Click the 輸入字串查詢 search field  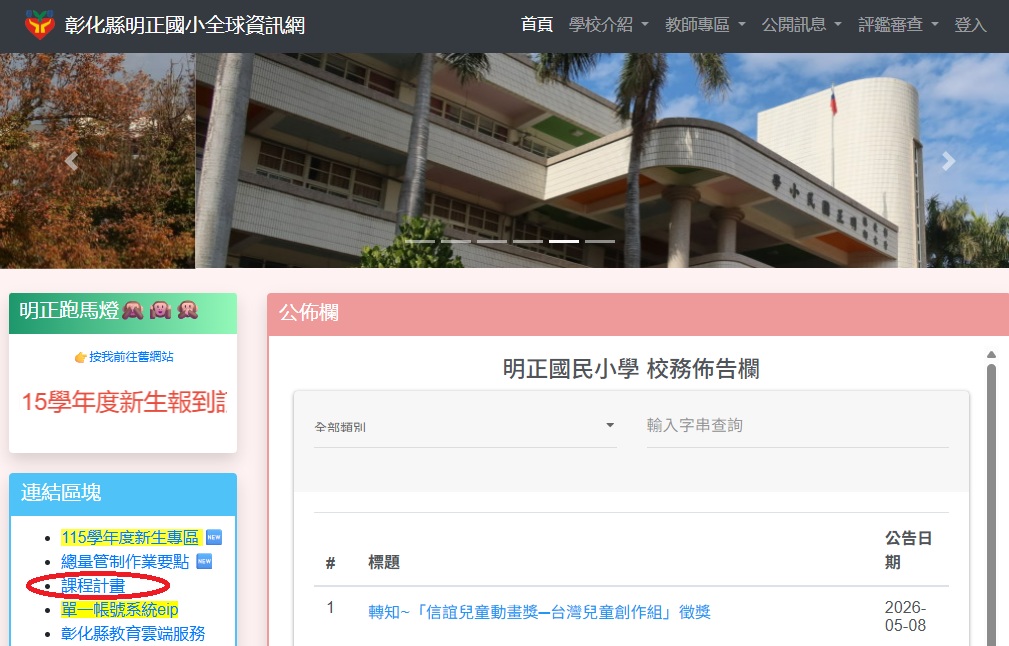[x=797, y=426]
